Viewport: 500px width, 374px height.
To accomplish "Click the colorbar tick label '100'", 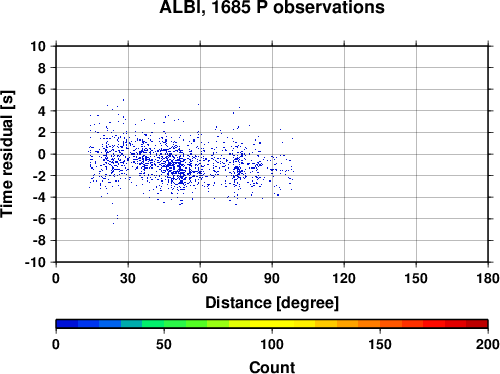I will pos(272,344).
